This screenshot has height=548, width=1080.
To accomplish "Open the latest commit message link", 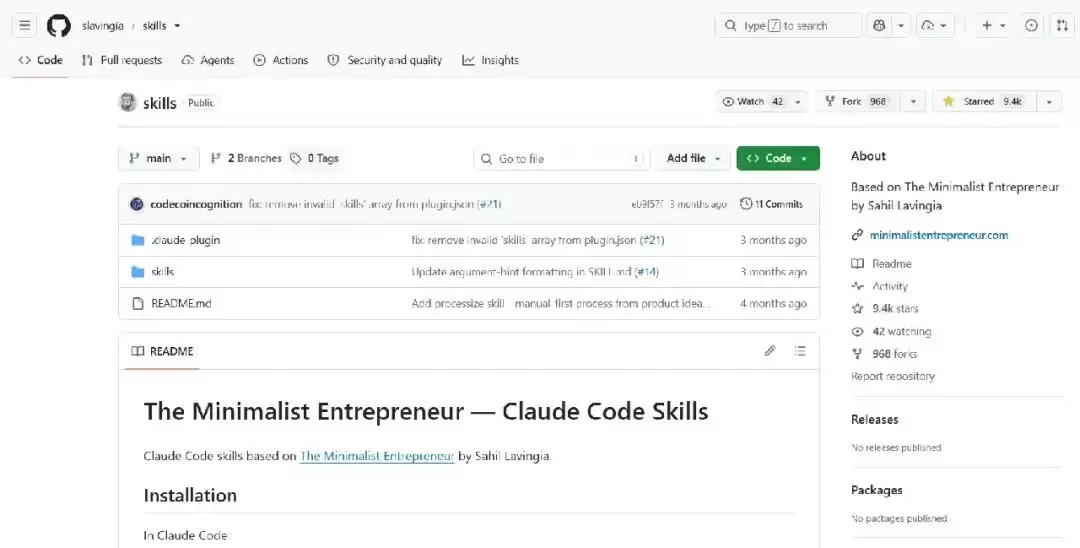I will pyautogui.click(x=375, y=204).
